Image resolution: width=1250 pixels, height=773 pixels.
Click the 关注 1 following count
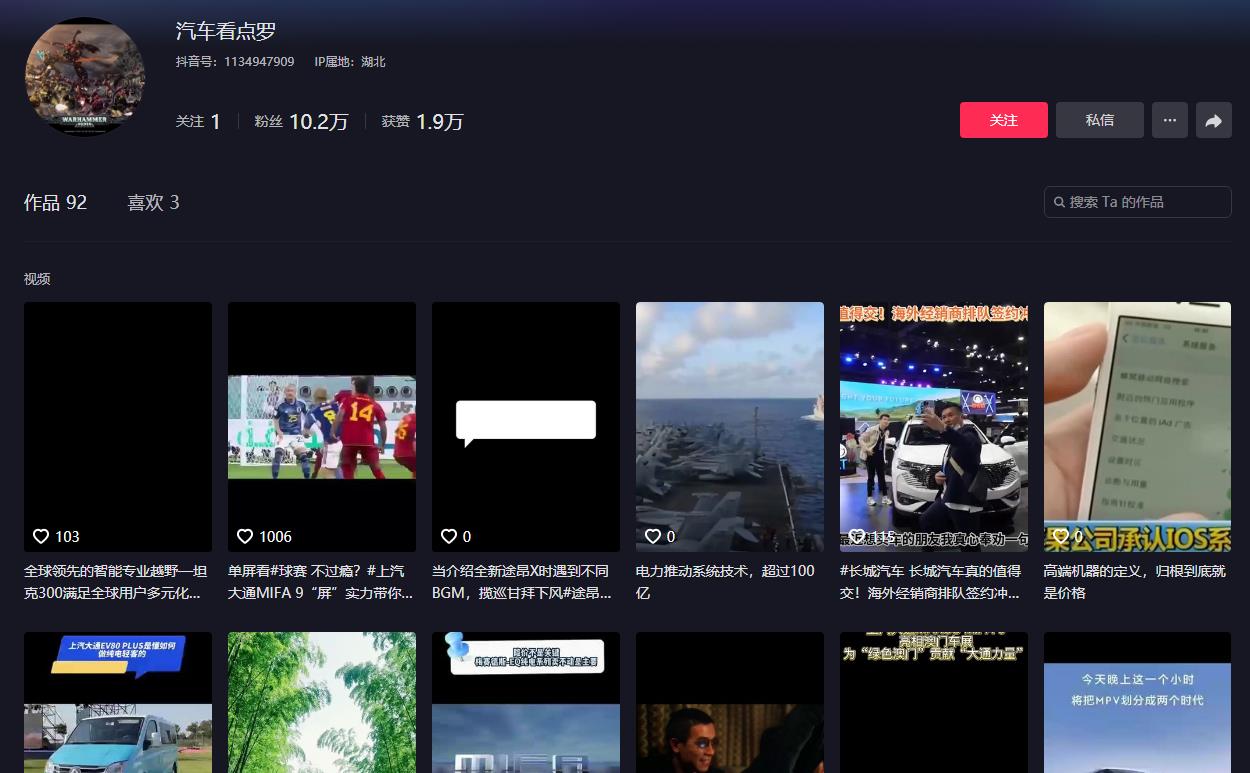tap(198, 121)
